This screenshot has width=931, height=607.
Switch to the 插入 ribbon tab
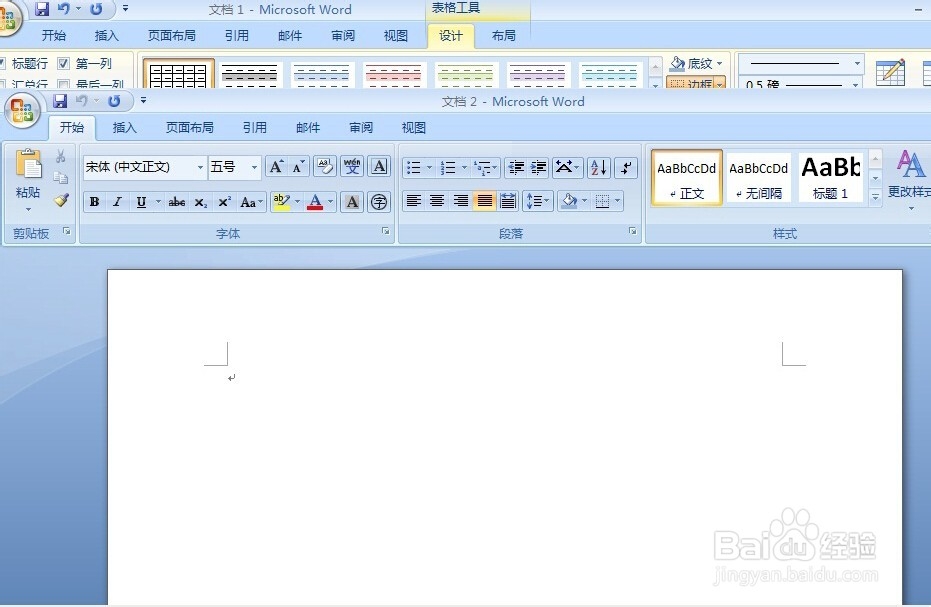(x=124, y=127)
